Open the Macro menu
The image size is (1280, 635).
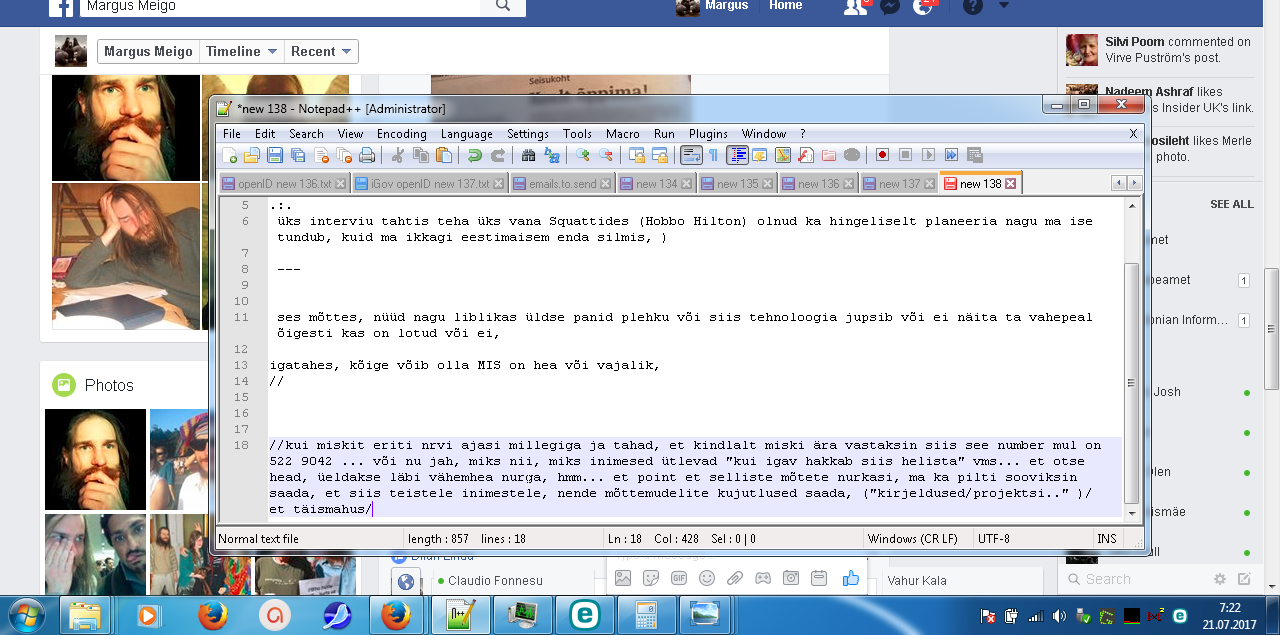(x=622, y=134)
